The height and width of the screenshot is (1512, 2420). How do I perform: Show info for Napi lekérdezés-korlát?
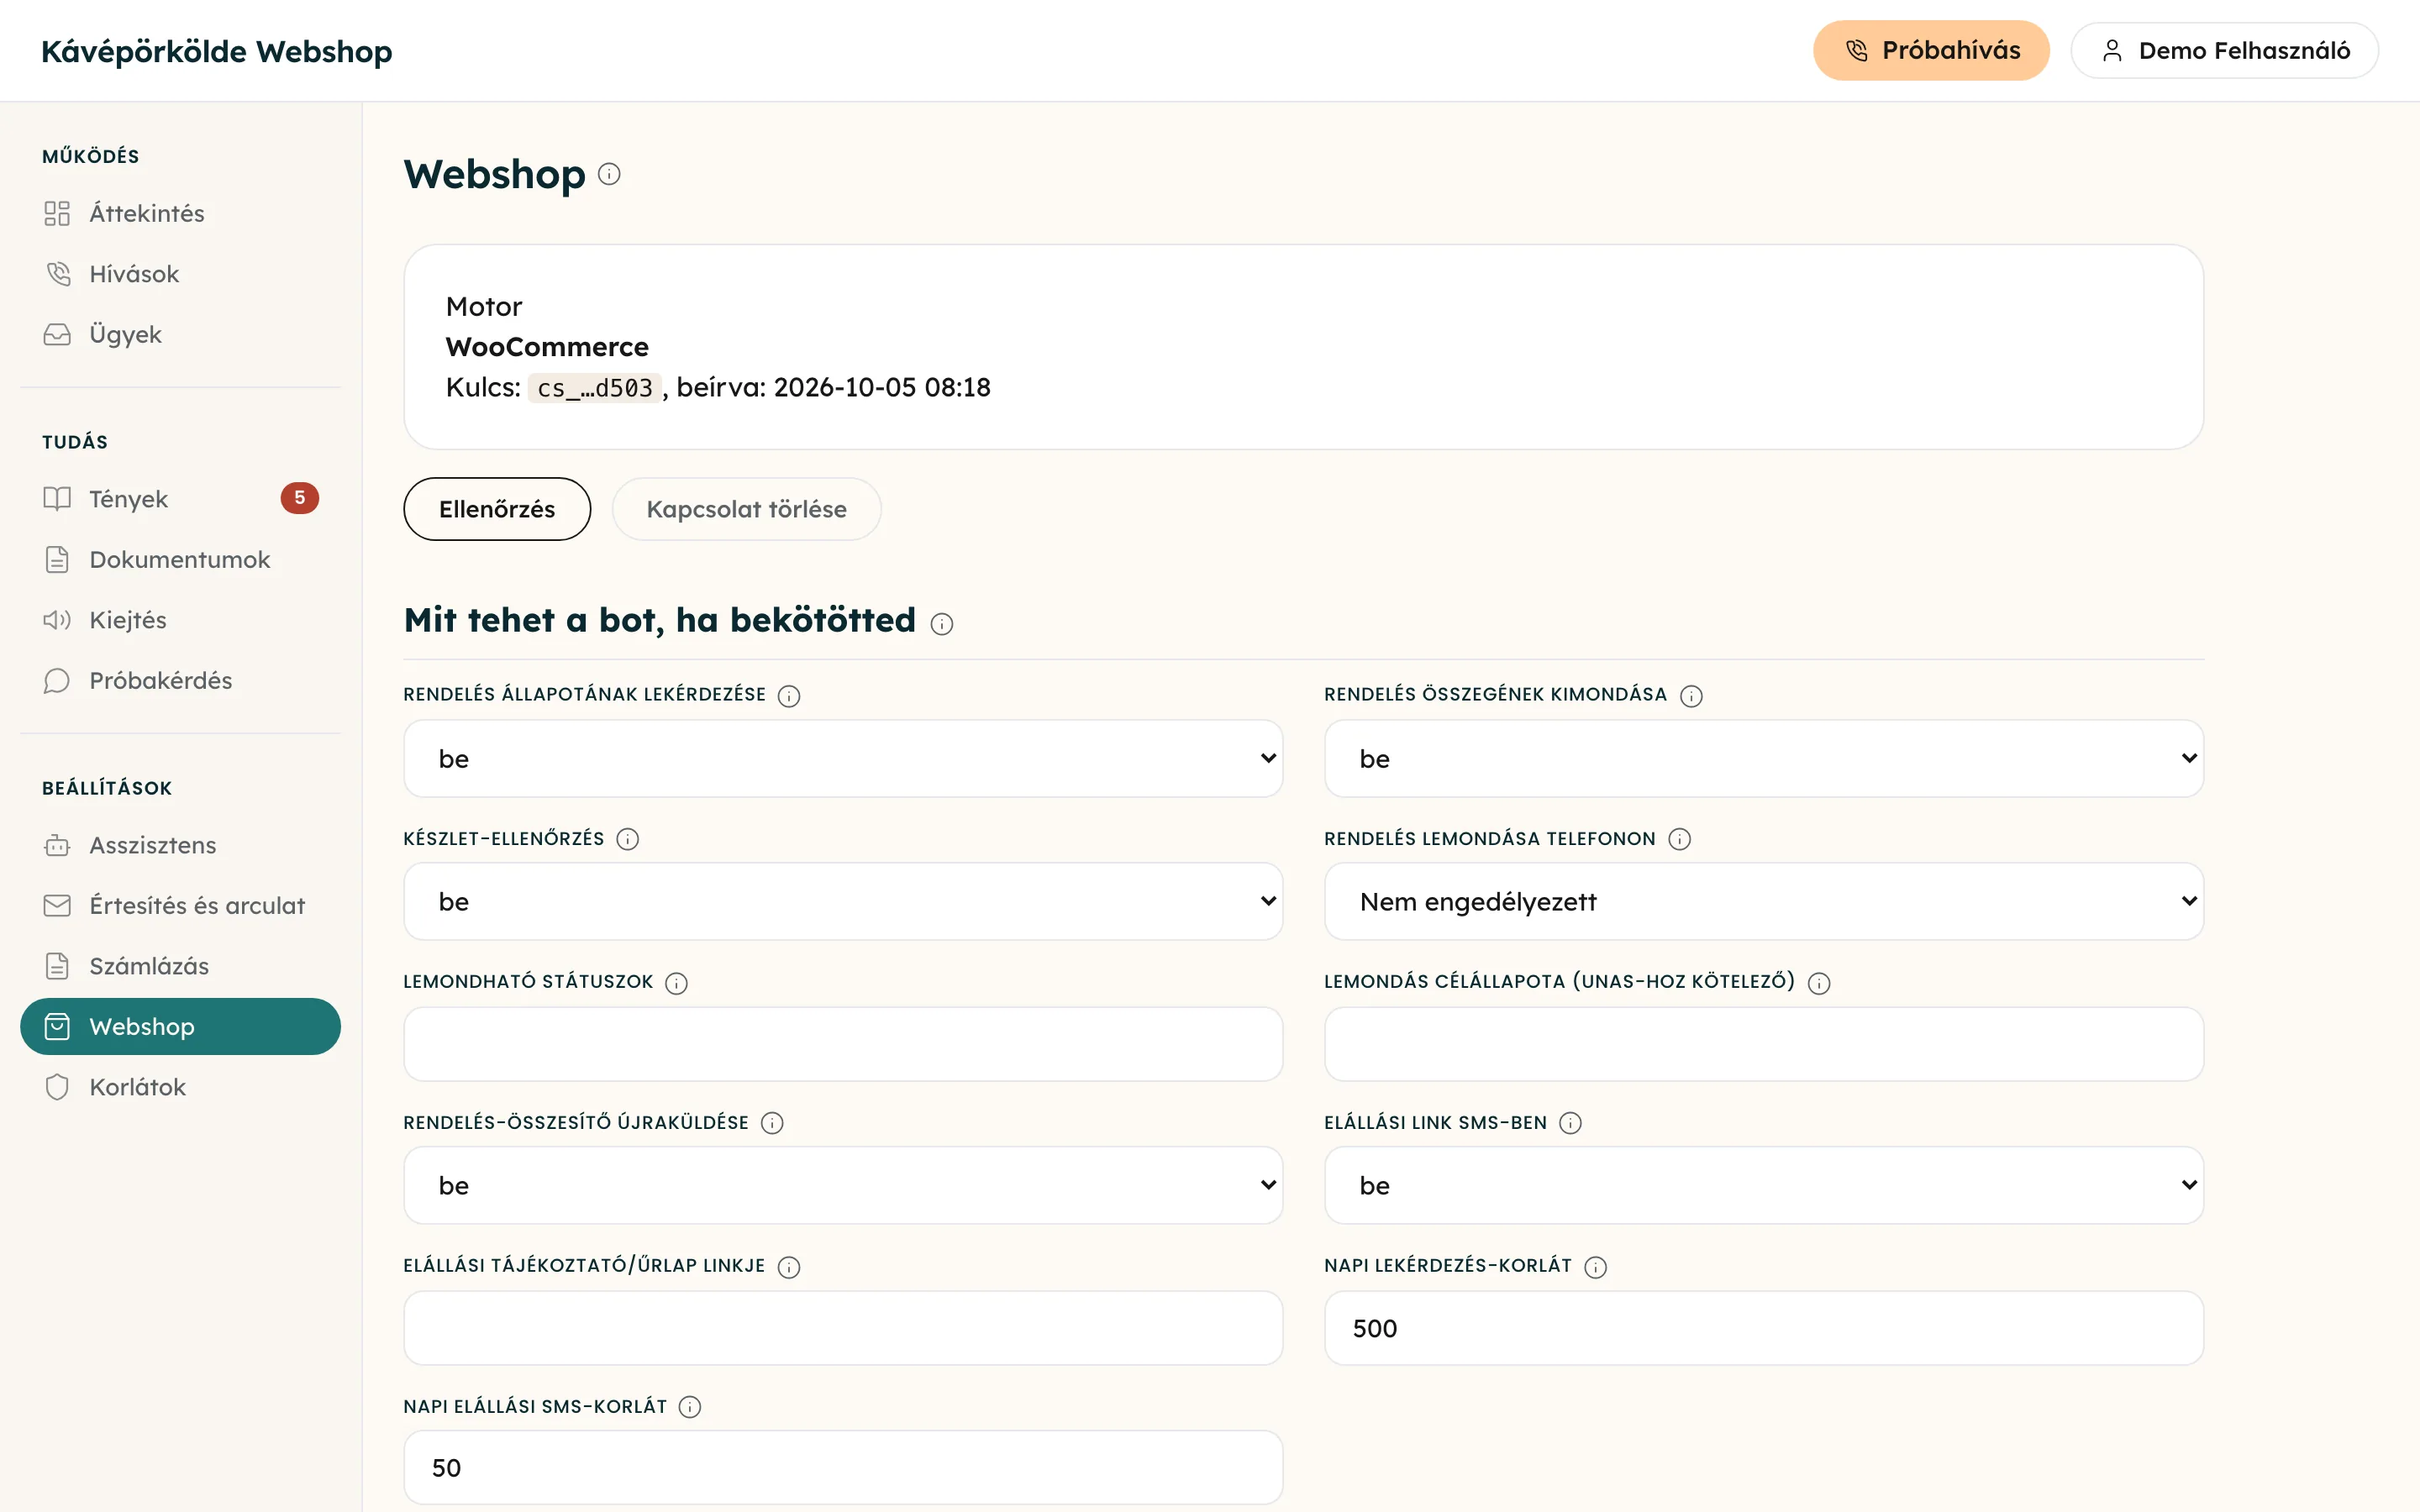tap(1596, 1267)
